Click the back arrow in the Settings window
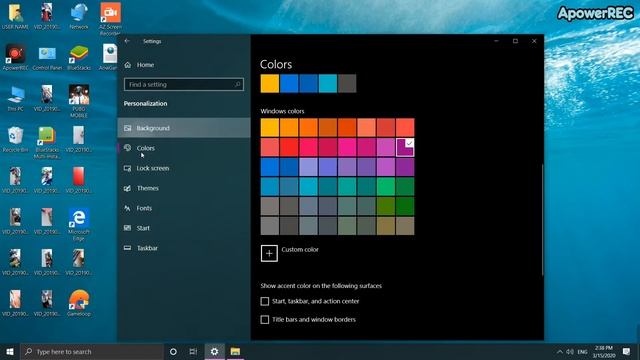The width and height of the screenshot is (640, 360). click(127, 41)
